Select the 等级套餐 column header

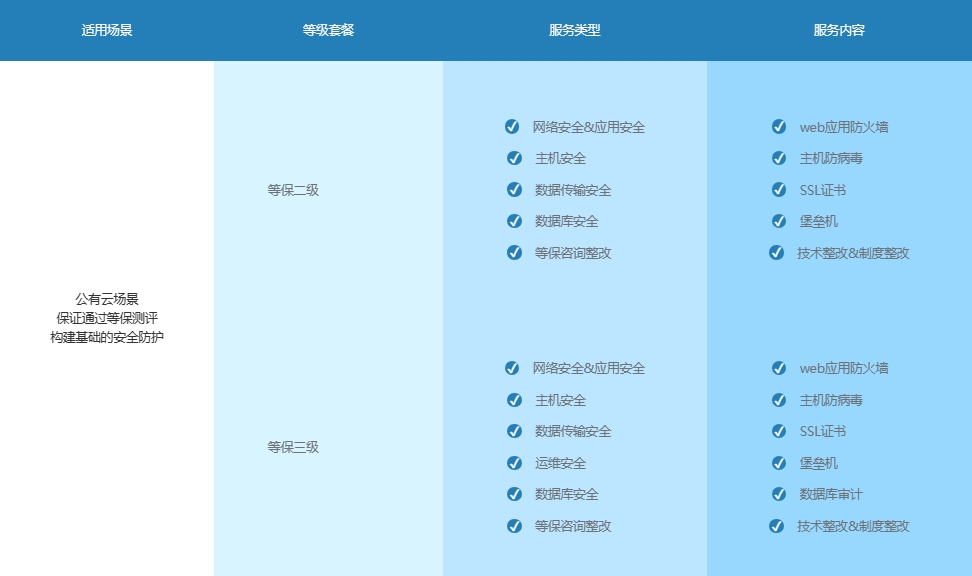(328, 30)
